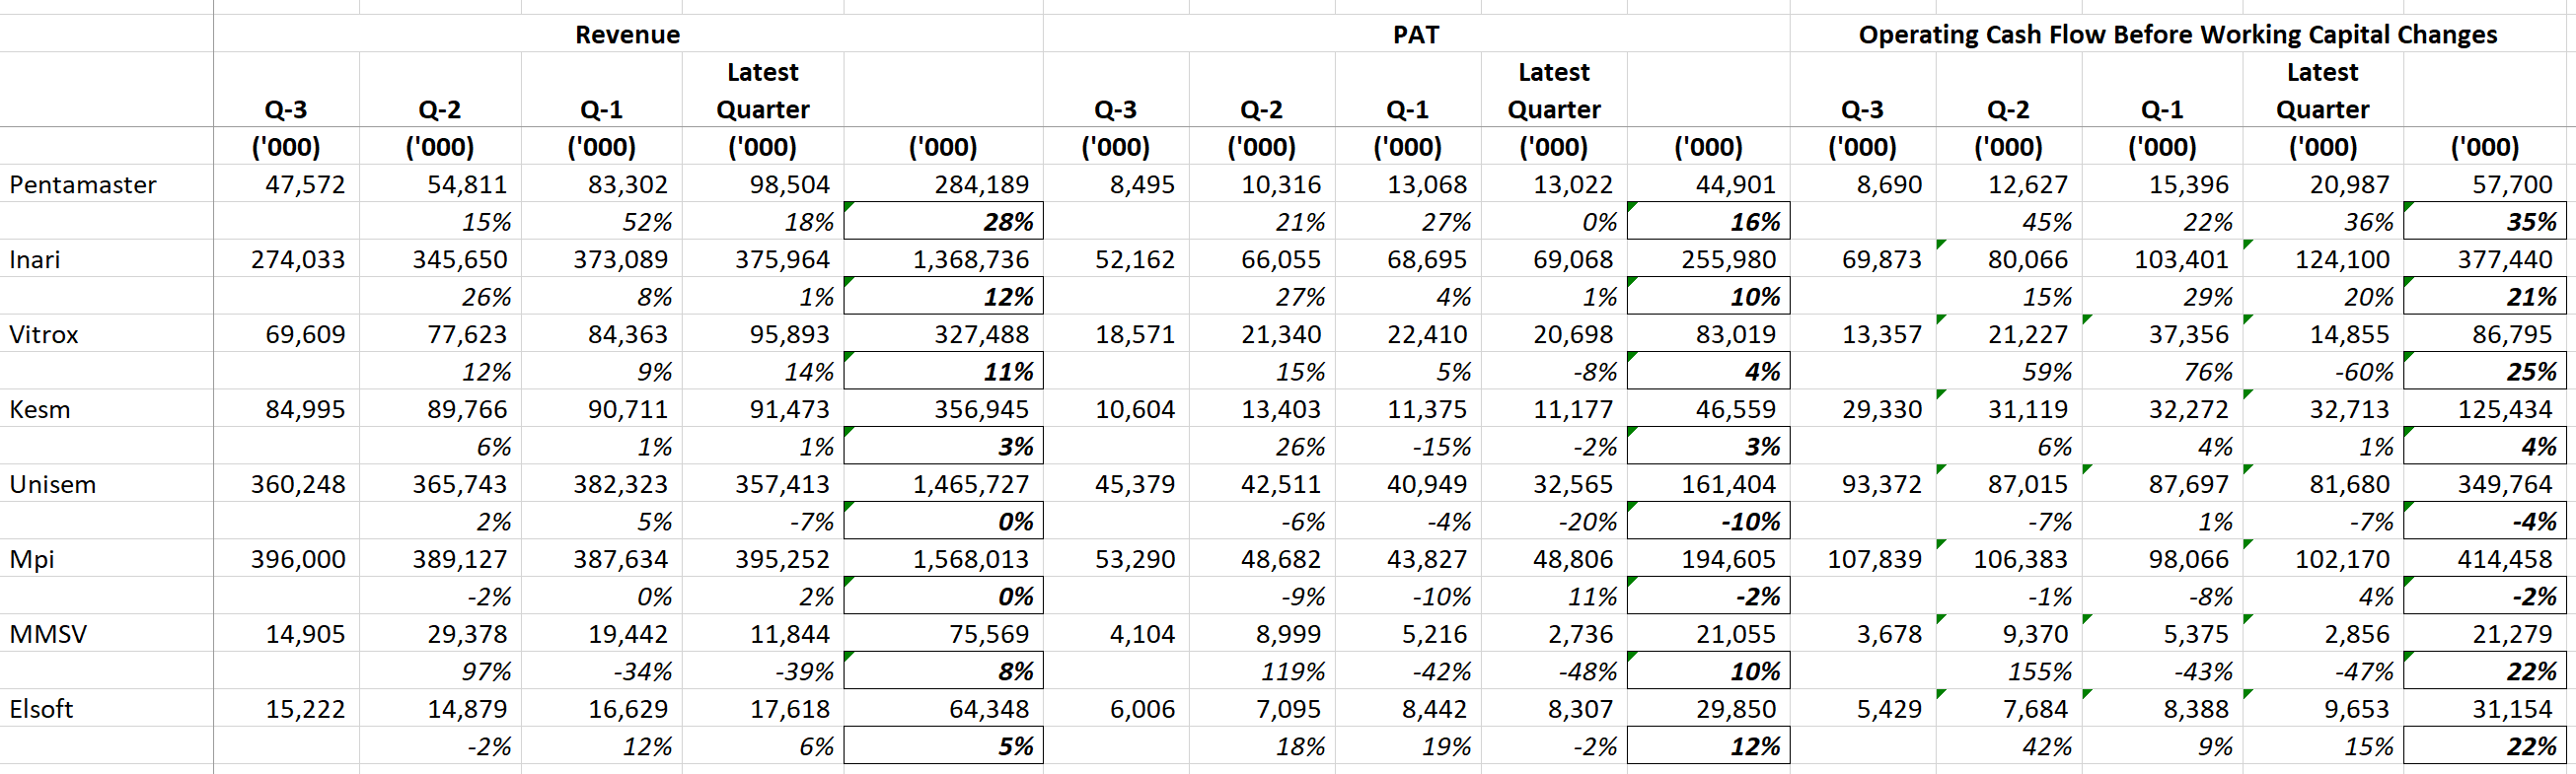Select Kesm PAT total 46,559
This screenshot has height=774, width=2576.
click(1735, 410)
